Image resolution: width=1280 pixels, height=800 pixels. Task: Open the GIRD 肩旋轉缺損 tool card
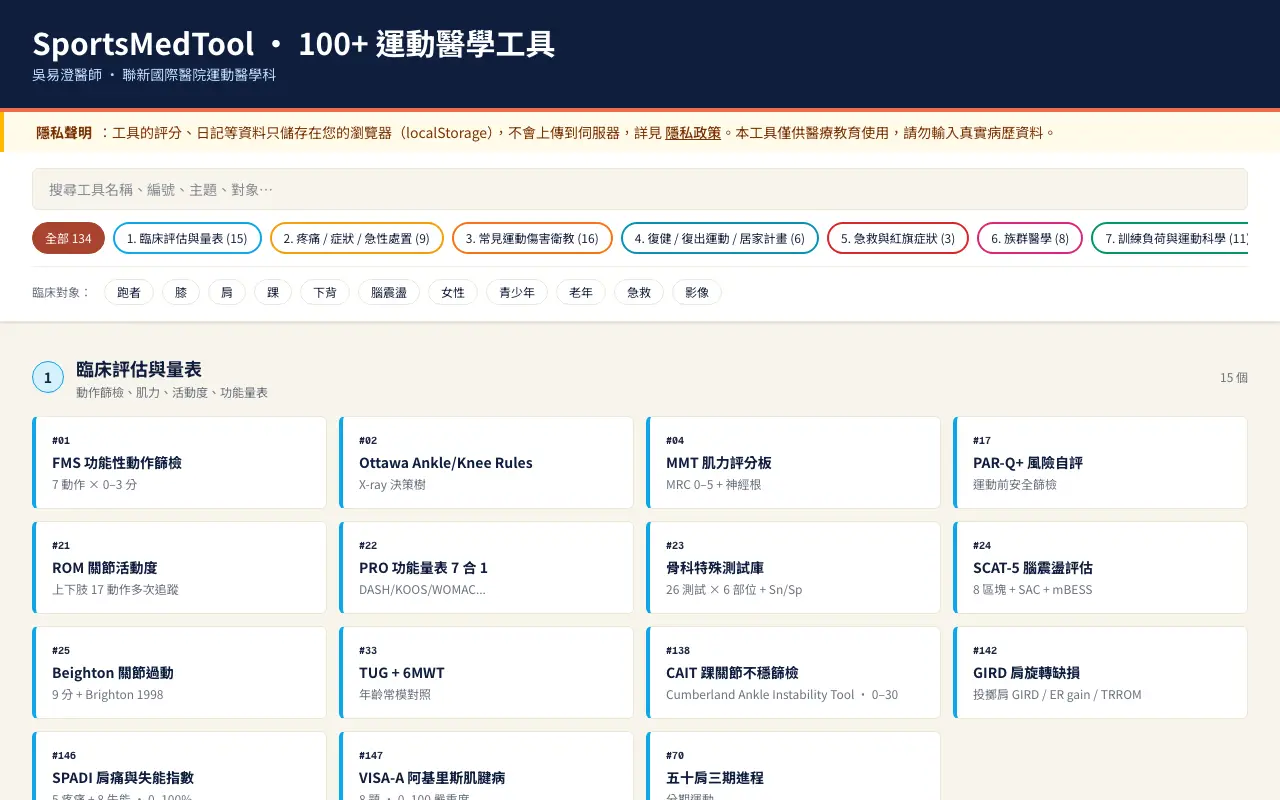pos(1101,672)
